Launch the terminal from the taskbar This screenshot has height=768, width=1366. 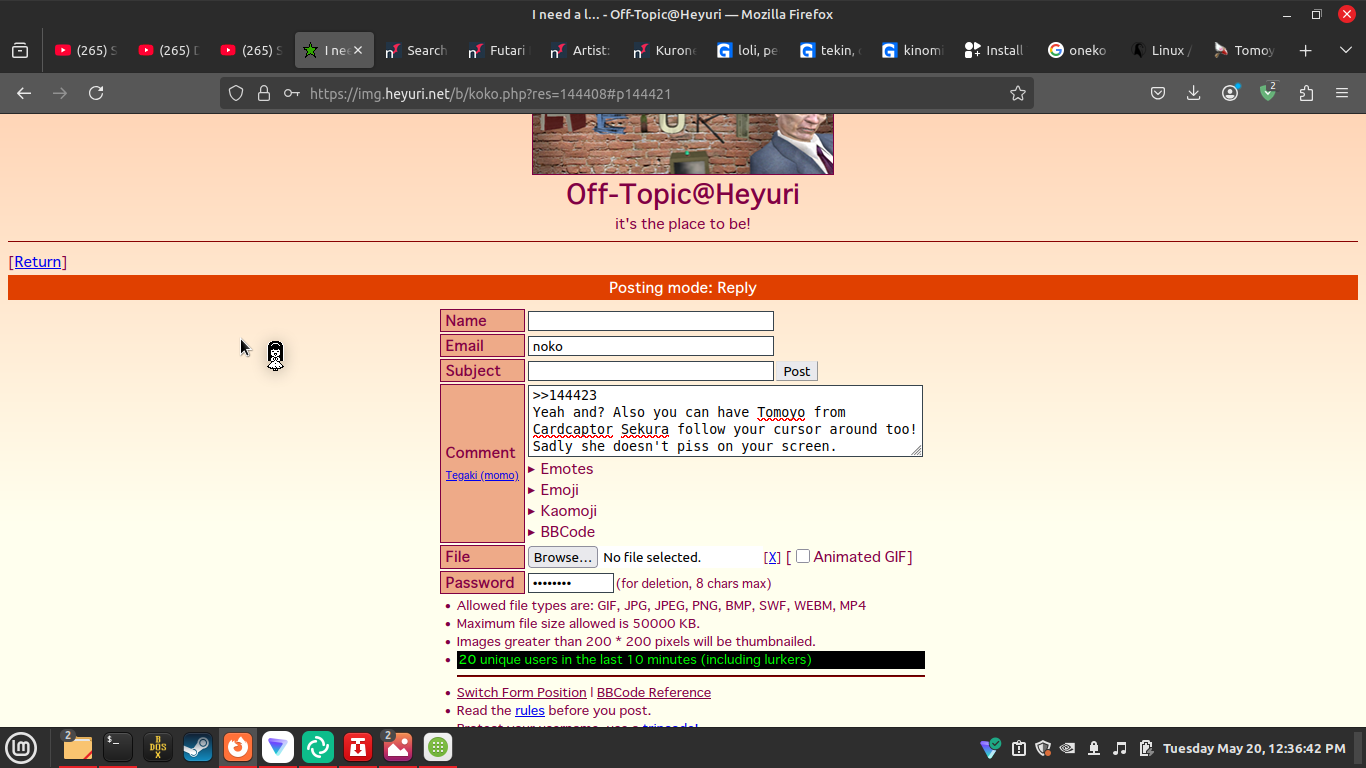tap(118, 747)
